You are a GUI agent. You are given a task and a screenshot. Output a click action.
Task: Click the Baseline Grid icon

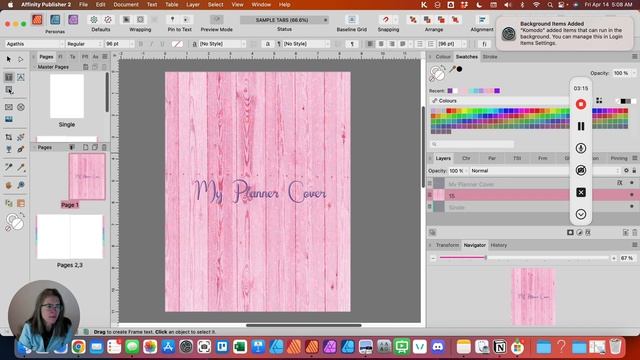click(351, 20)
